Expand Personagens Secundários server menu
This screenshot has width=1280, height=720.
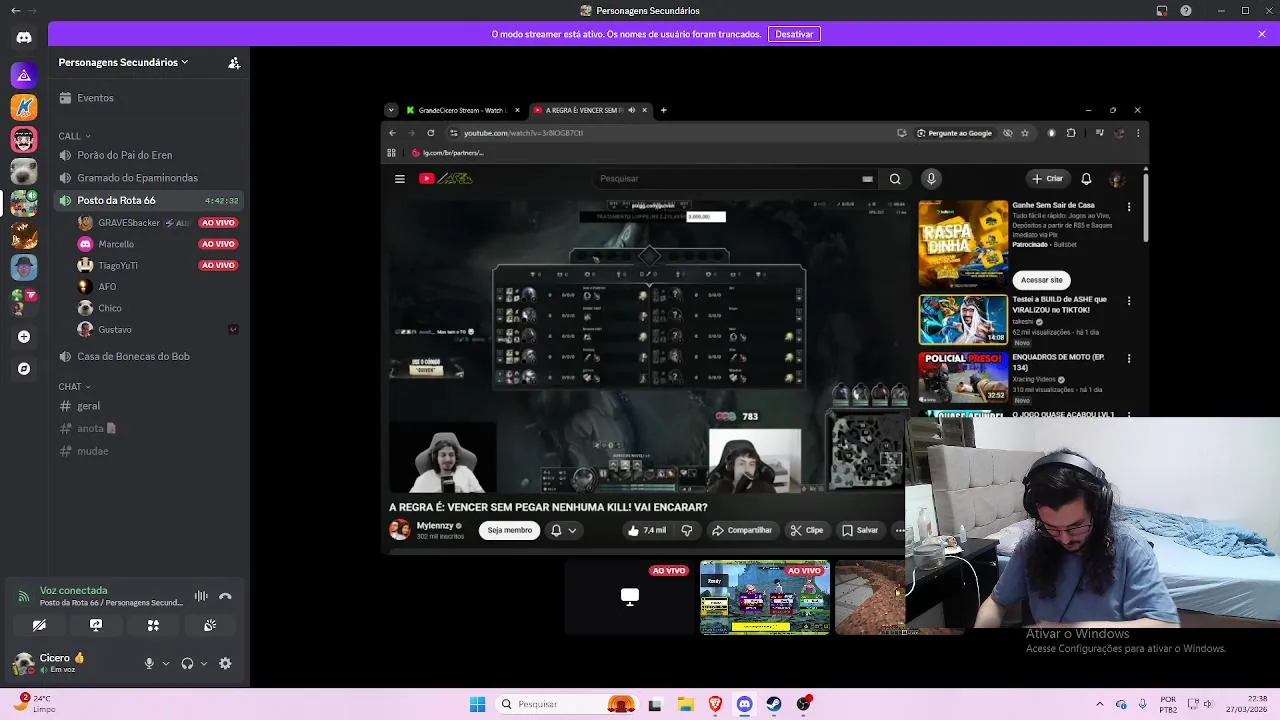(123, 62)
